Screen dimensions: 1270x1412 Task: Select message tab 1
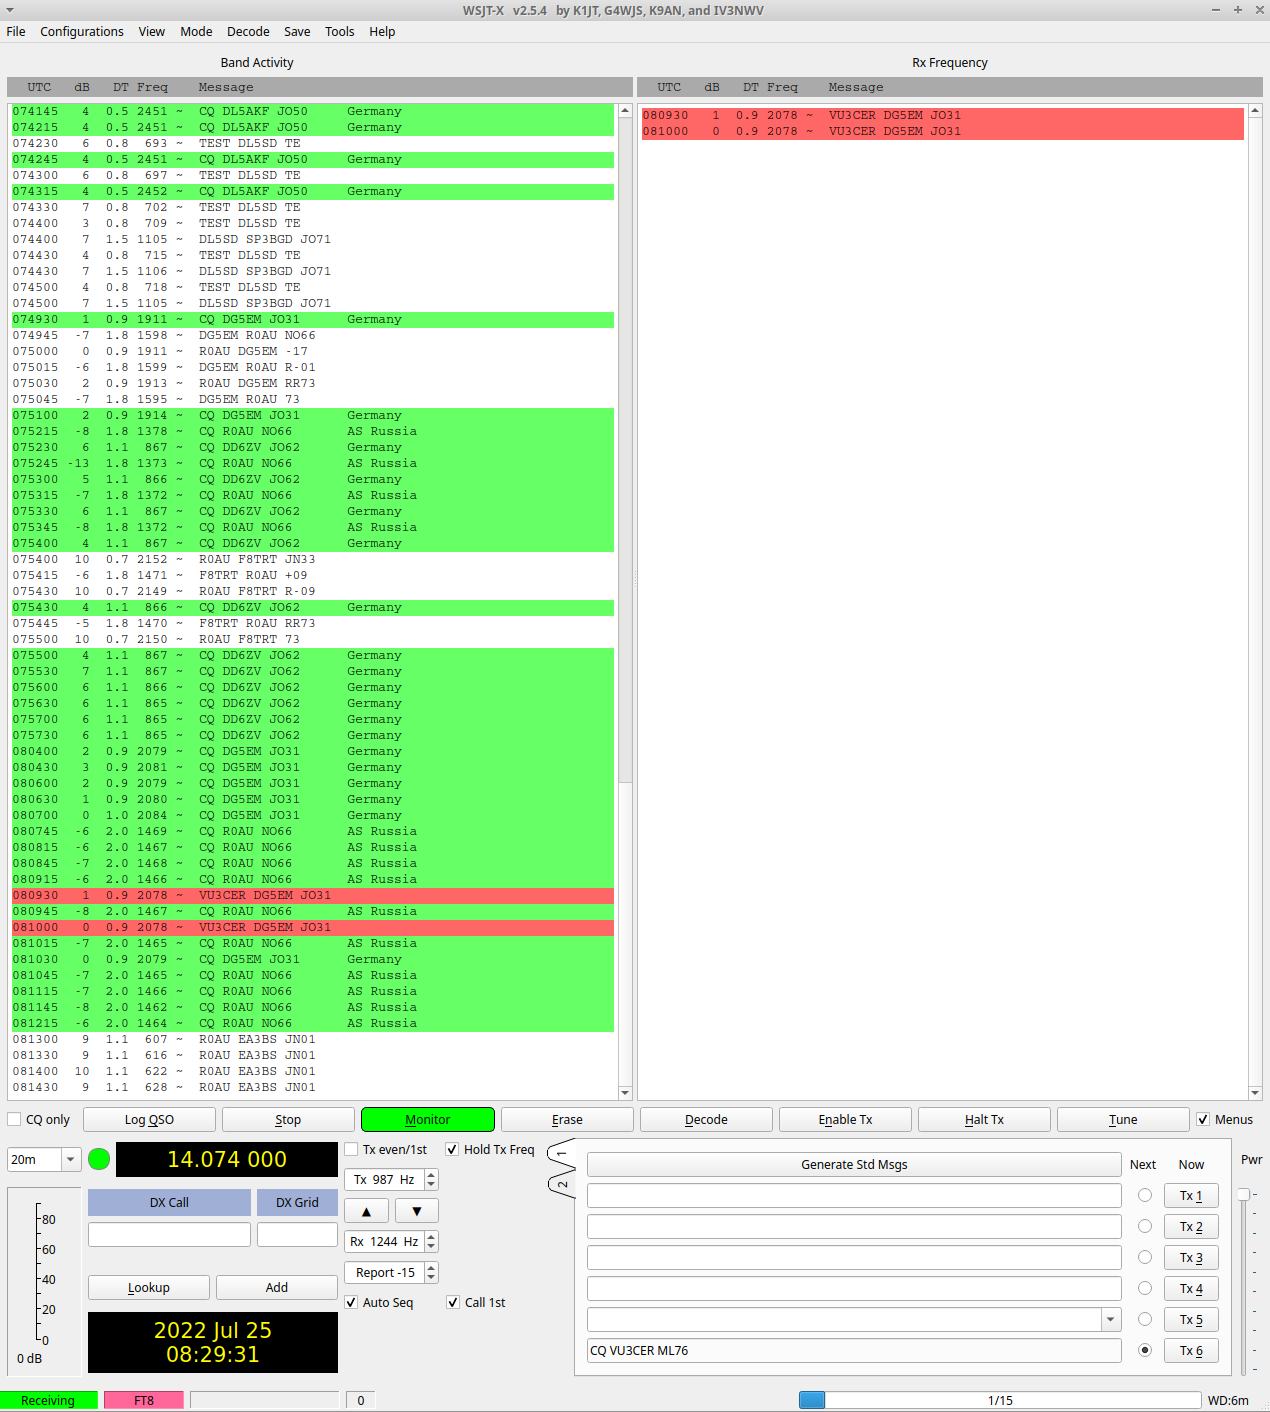562,1153
